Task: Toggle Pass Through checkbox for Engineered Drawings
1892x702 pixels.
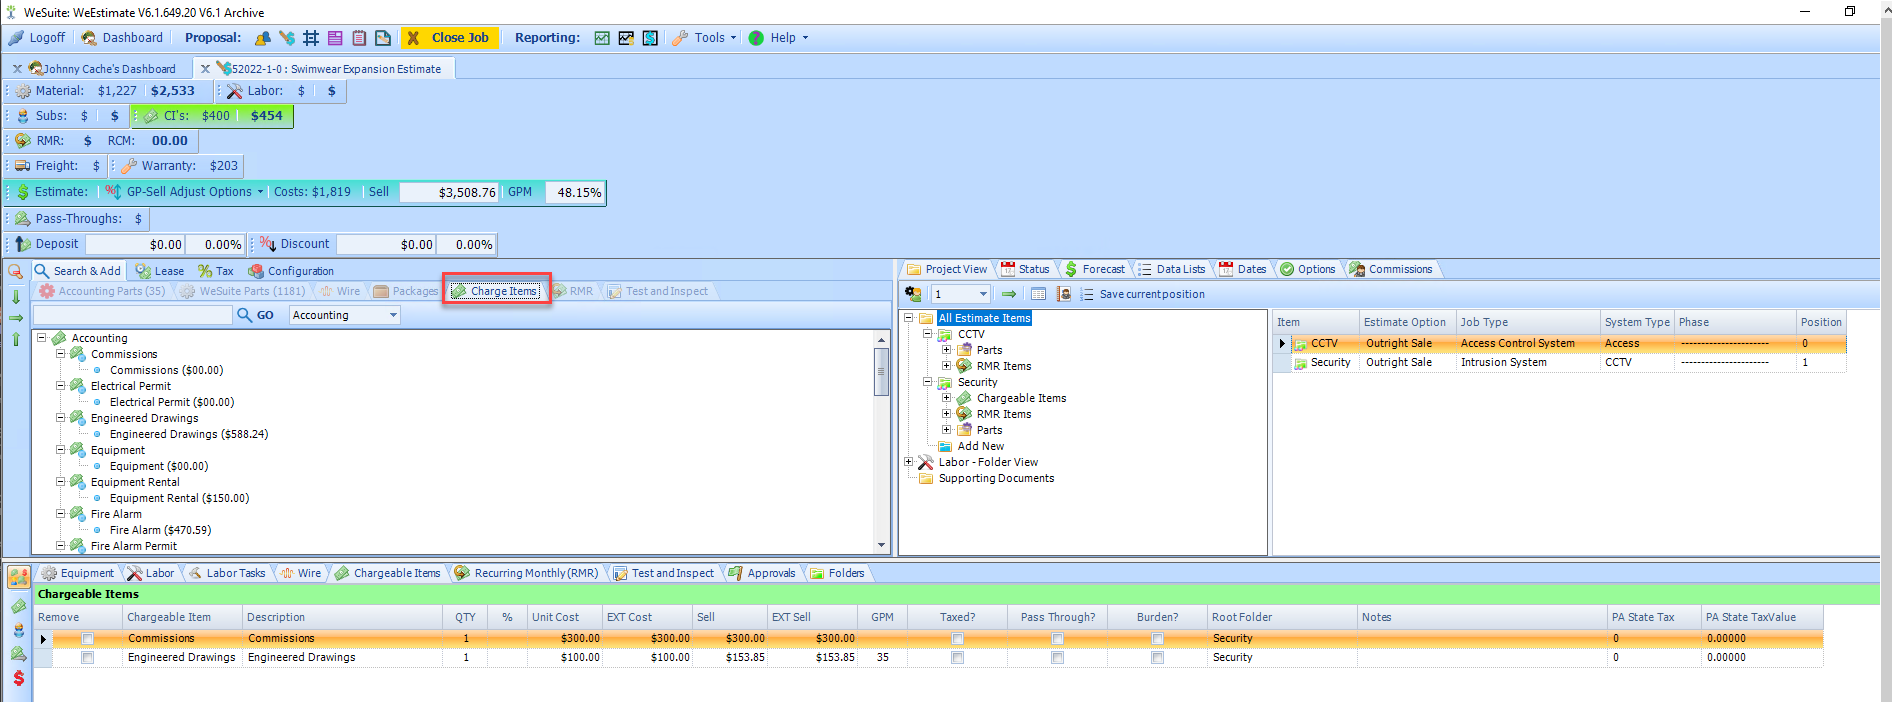Action: pos(1058,658)
